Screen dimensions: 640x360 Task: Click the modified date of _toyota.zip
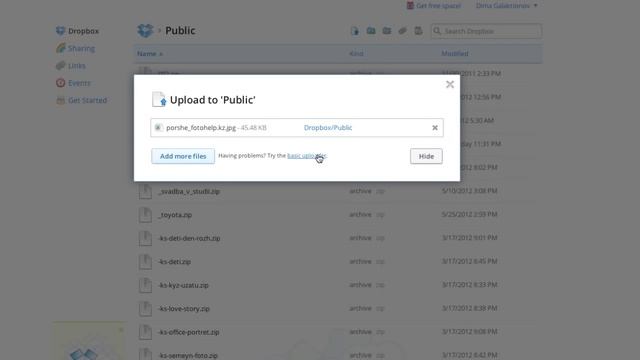coord(469,214)
